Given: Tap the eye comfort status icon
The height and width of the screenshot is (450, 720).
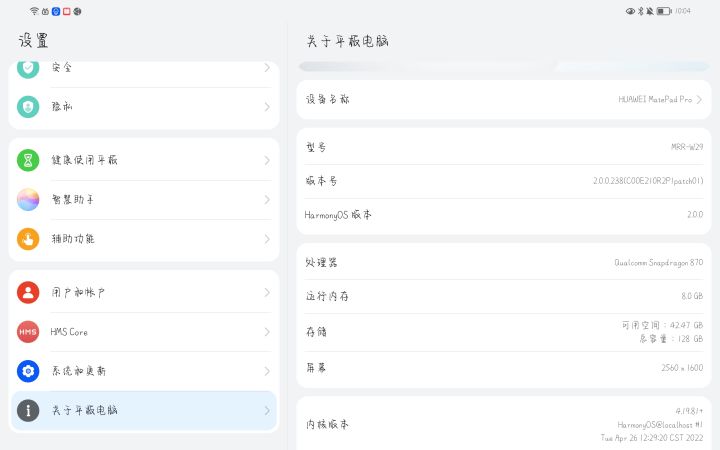Looking at the screenshot, I should (630, 11).
